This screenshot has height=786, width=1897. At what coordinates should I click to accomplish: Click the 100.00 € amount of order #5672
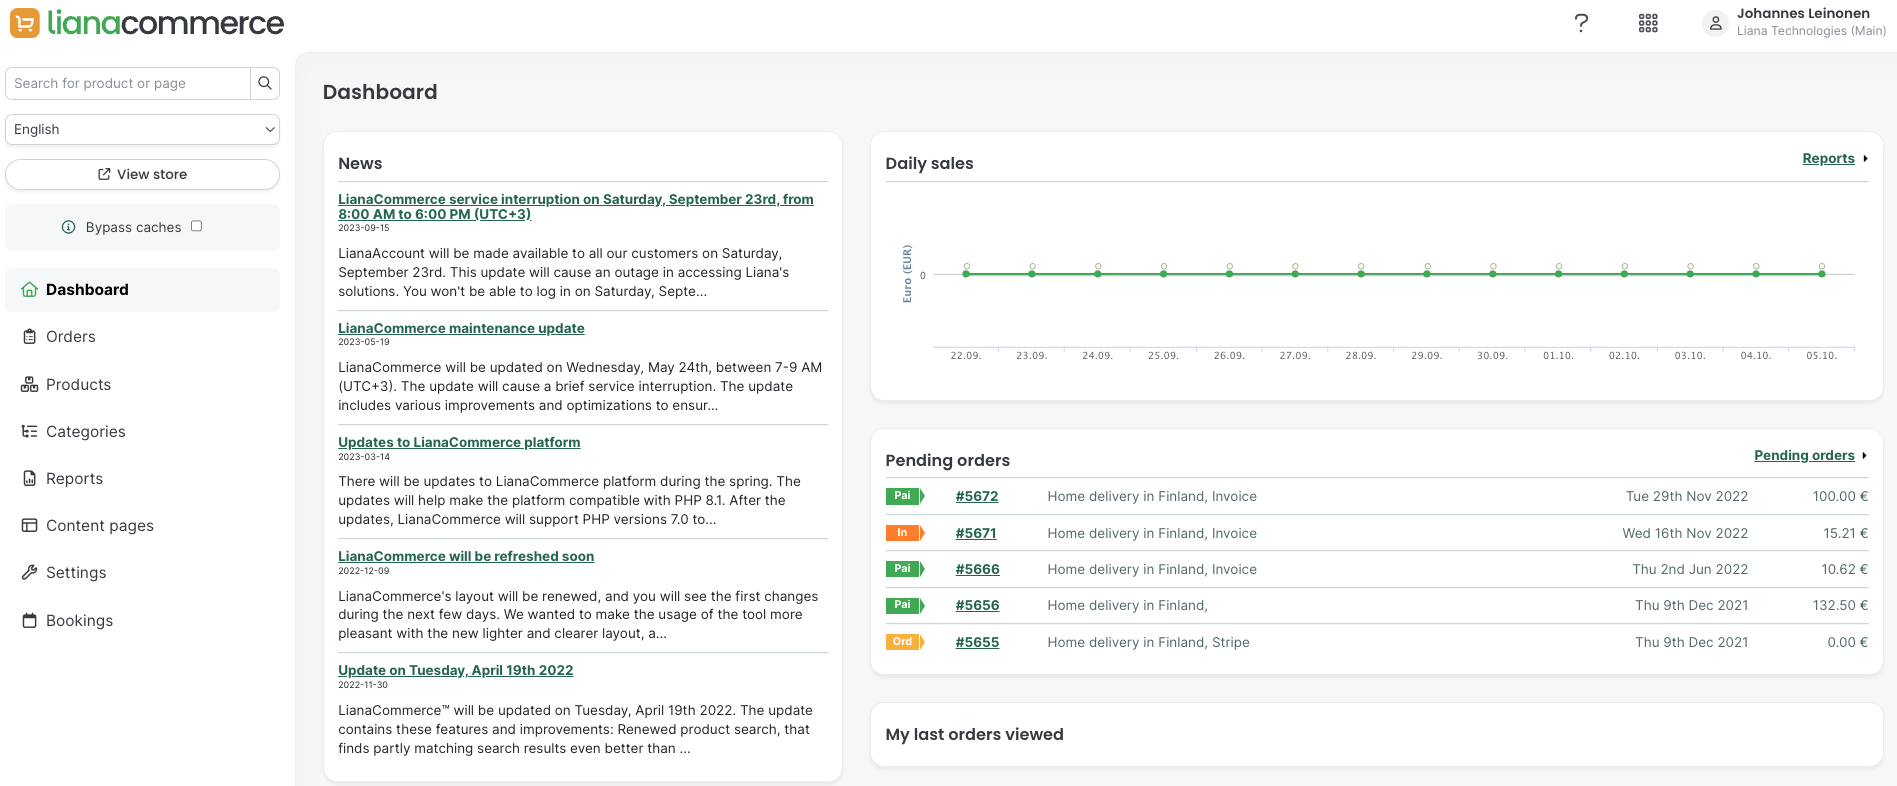1840,496
